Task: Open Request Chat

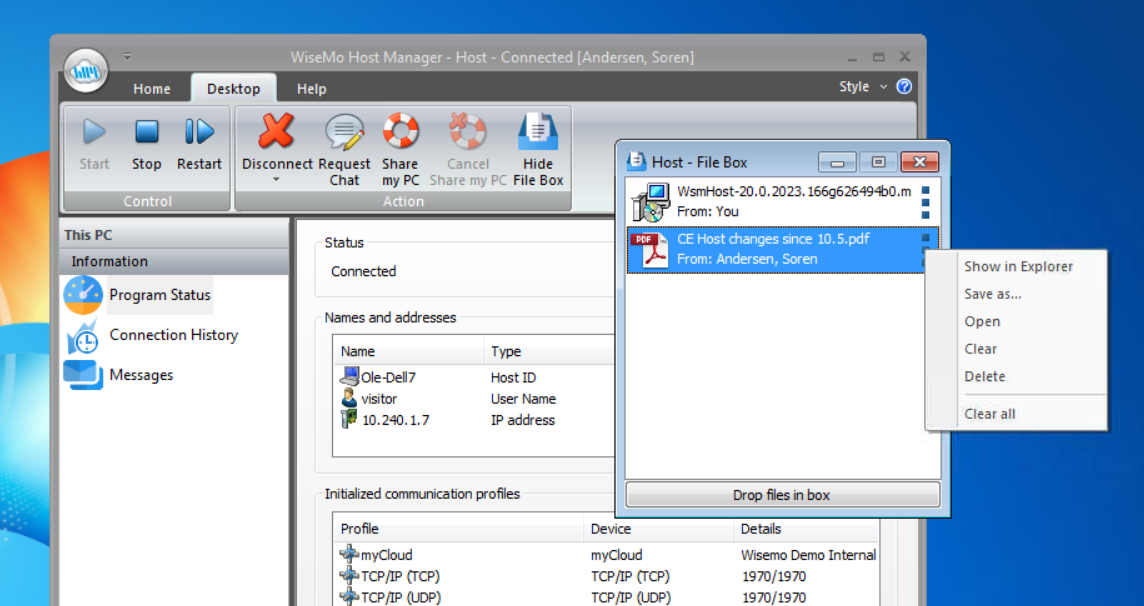Action: [344, 131]
